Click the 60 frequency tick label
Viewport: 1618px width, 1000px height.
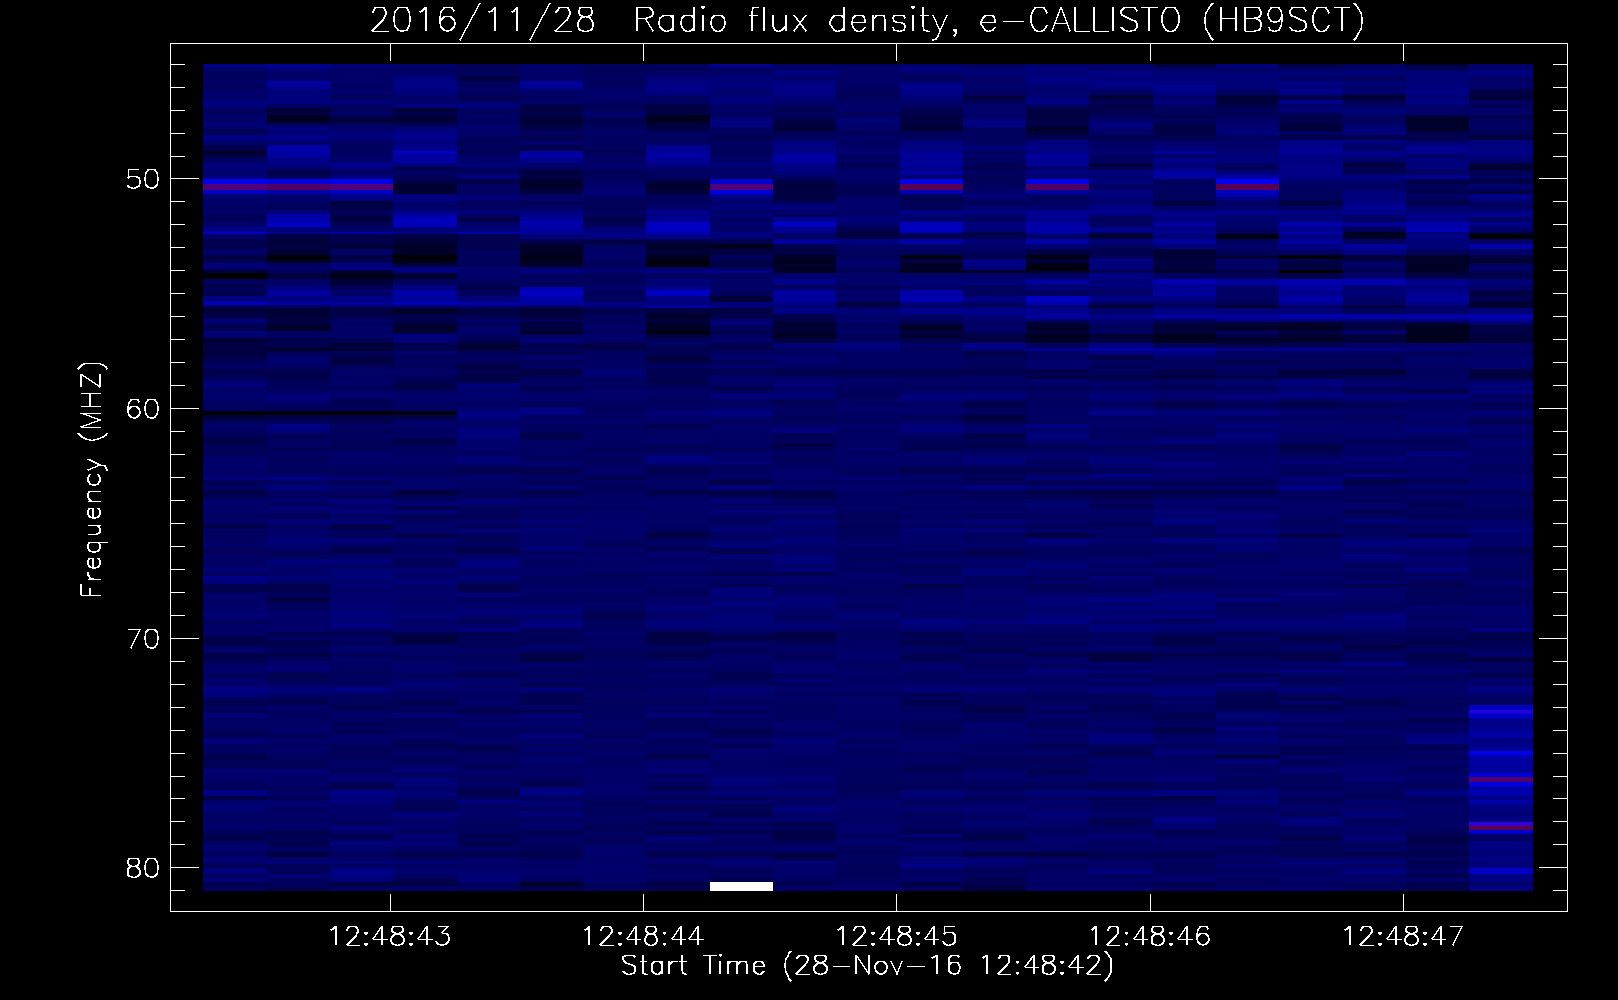coord(144,409)
